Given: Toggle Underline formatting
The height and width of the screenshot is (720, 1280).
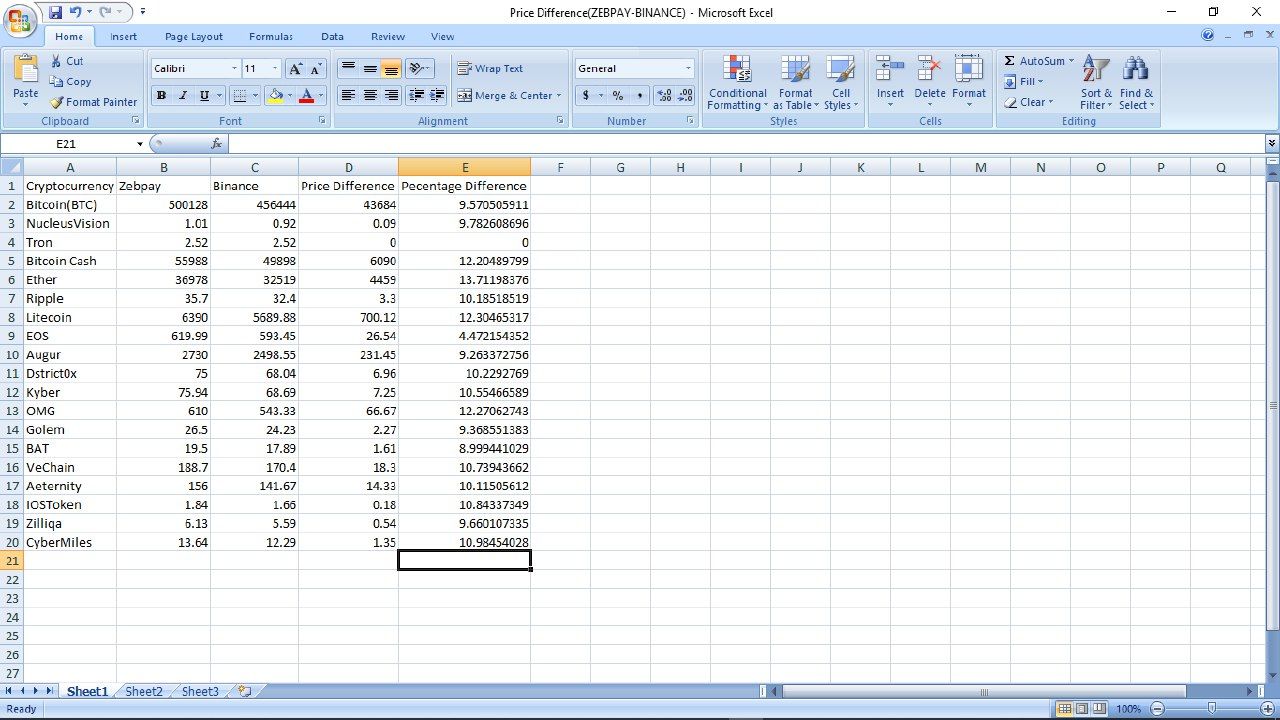Looking at the screenshot, I should [x=204, y=96].
